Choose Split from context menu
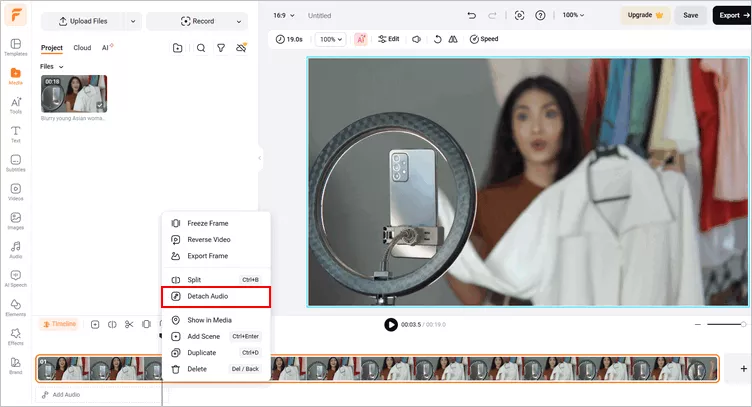The image size is (752, 407). pos(216,279)
